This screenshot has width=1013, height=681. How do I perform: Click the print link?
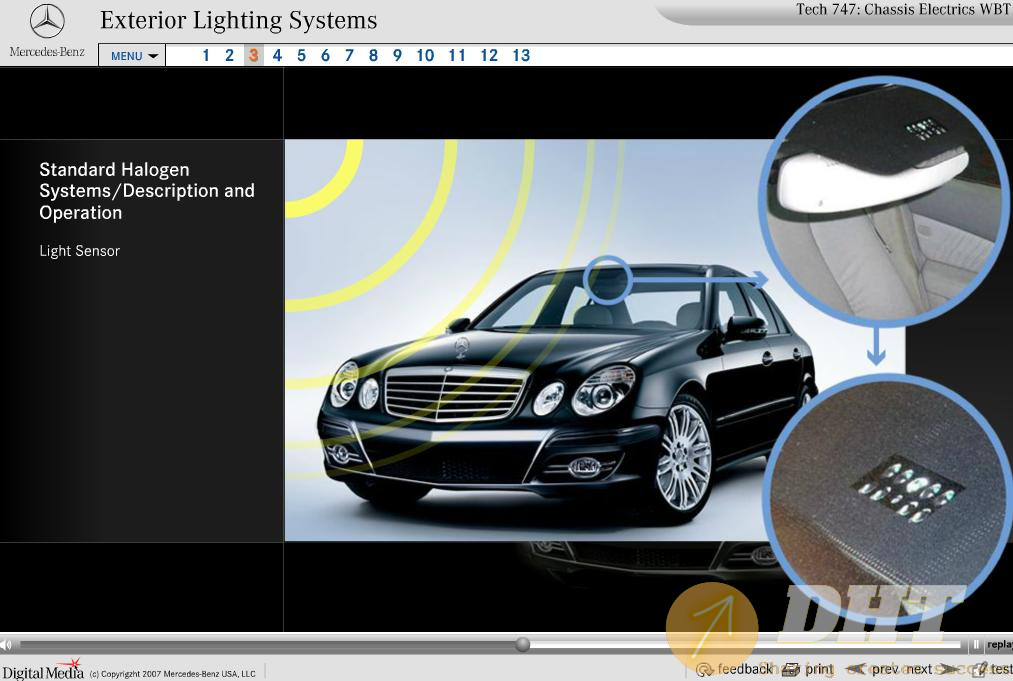point(819,669)
